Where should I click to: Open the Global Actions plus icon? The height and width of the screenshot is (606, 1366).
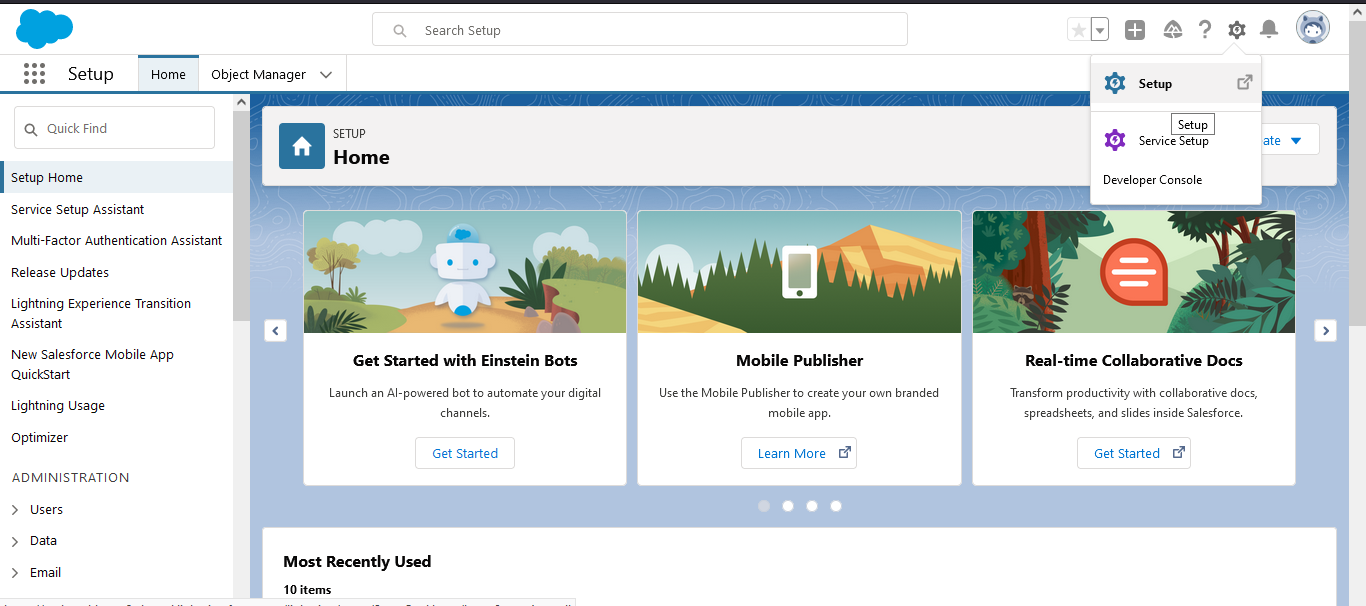point(1134,30)
